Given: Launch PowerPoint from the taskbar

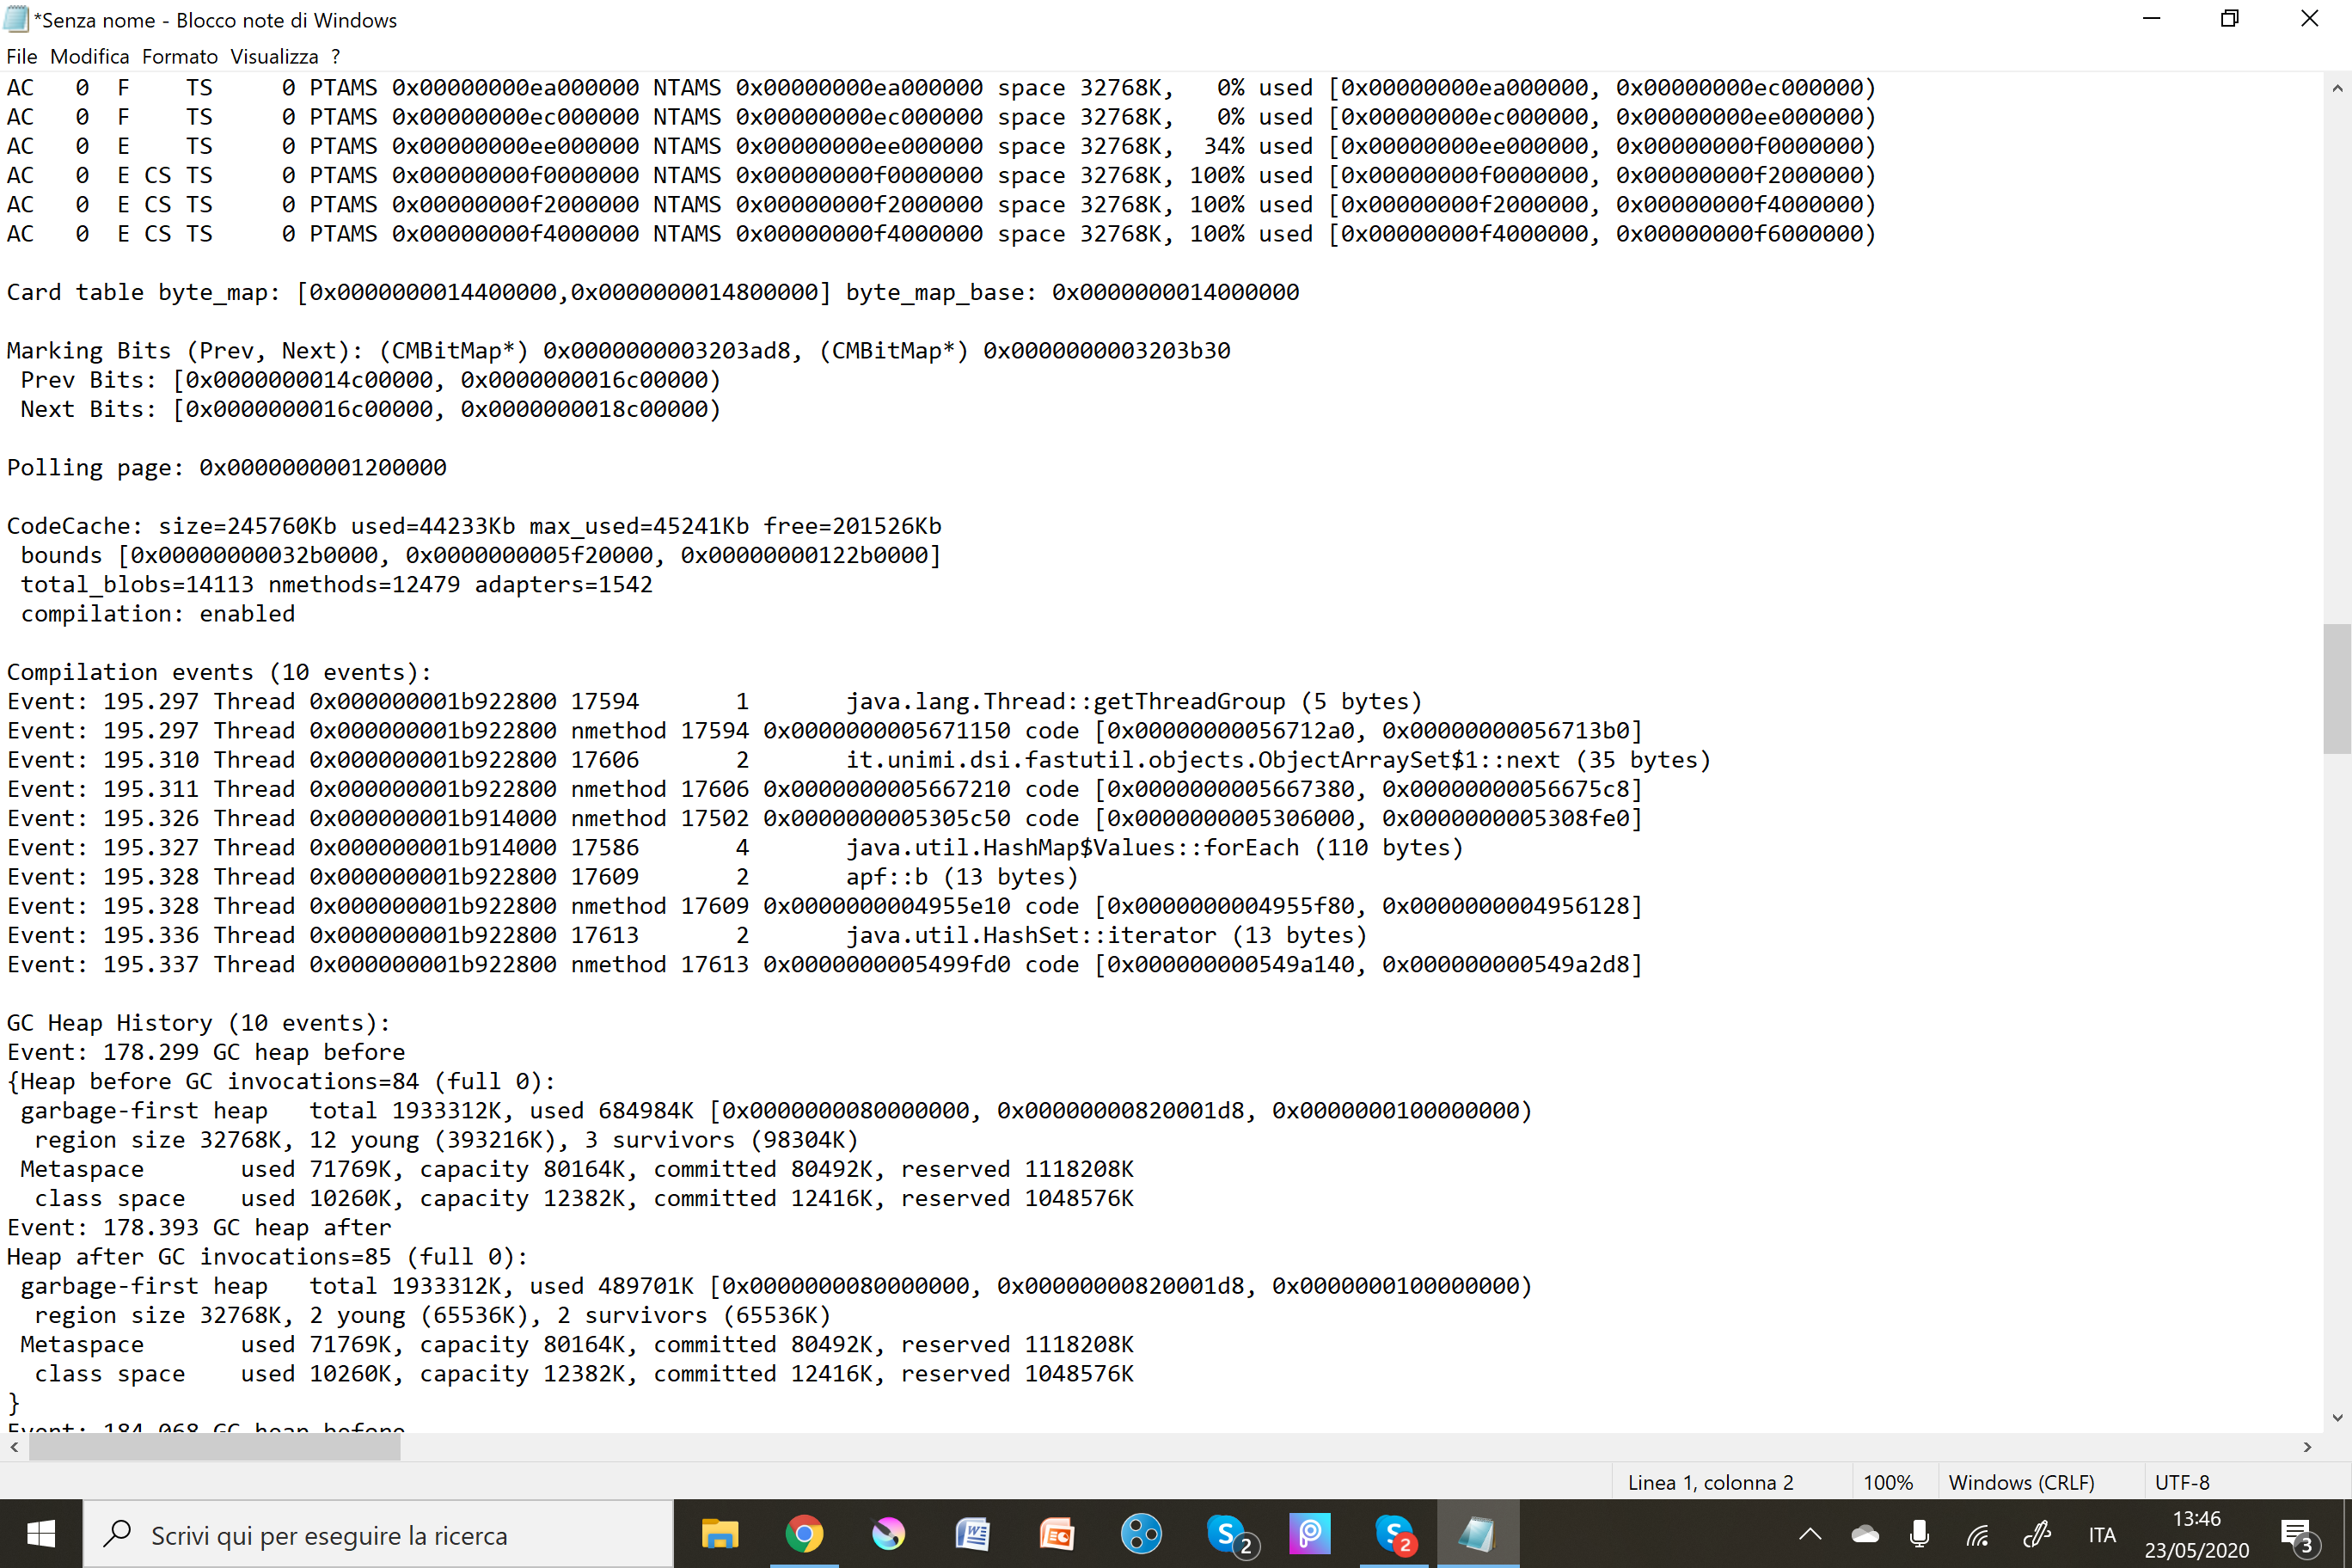Looking at the screenshot, I should point(1057,1533).
